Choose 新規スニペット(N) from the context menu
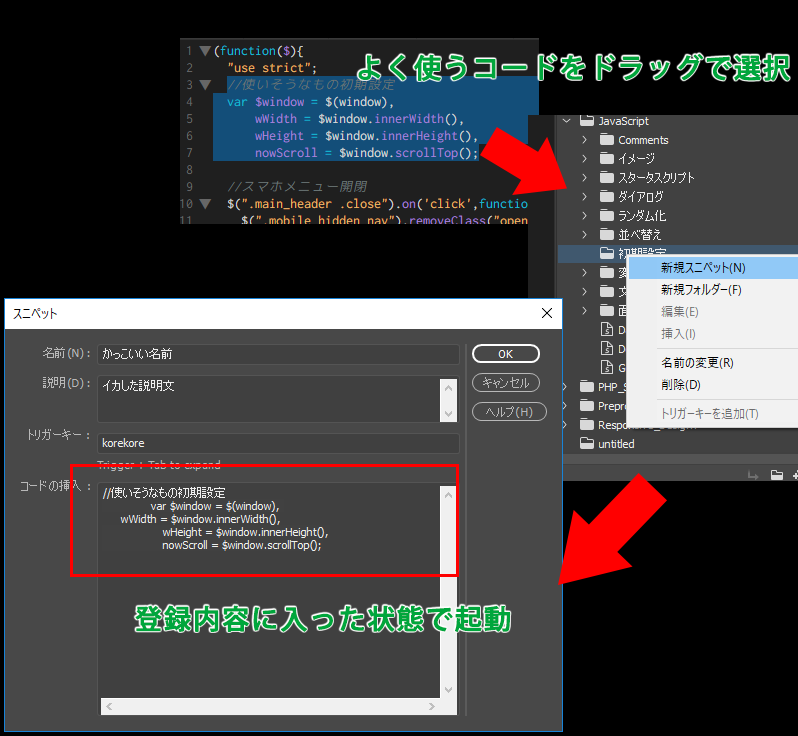Screen dimensions: 798x736 click(x=703, y=268)
